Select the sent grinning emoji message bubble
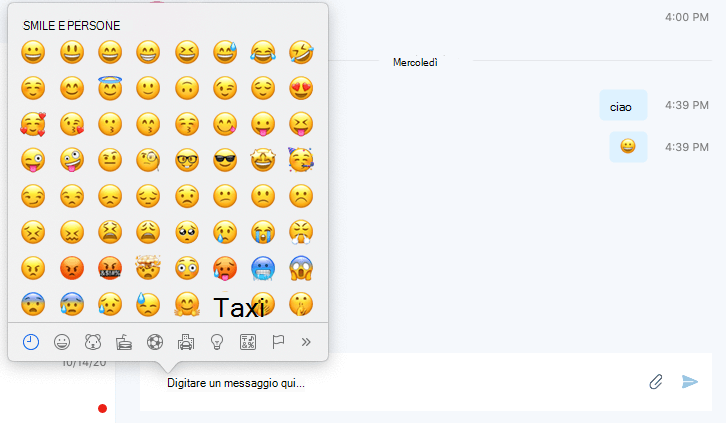The height and width of the screenshot is (423, 726). (628, 147)
